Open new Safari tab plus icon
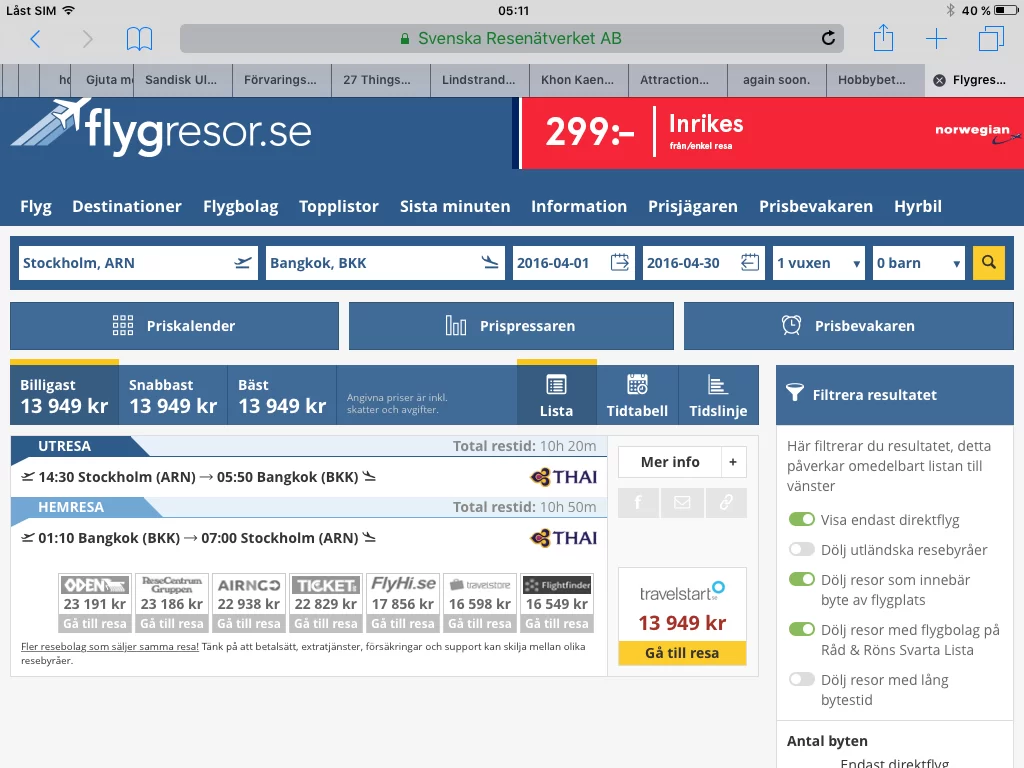Viewport: 1024px width, 768px height. coord(936,39)
